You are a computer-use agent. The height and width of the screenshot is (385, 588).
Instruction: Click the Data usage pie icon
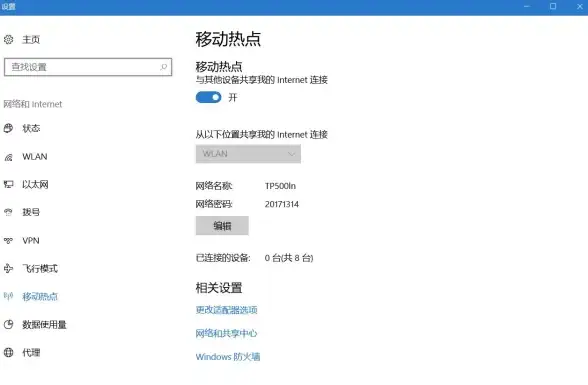(8, 325)
